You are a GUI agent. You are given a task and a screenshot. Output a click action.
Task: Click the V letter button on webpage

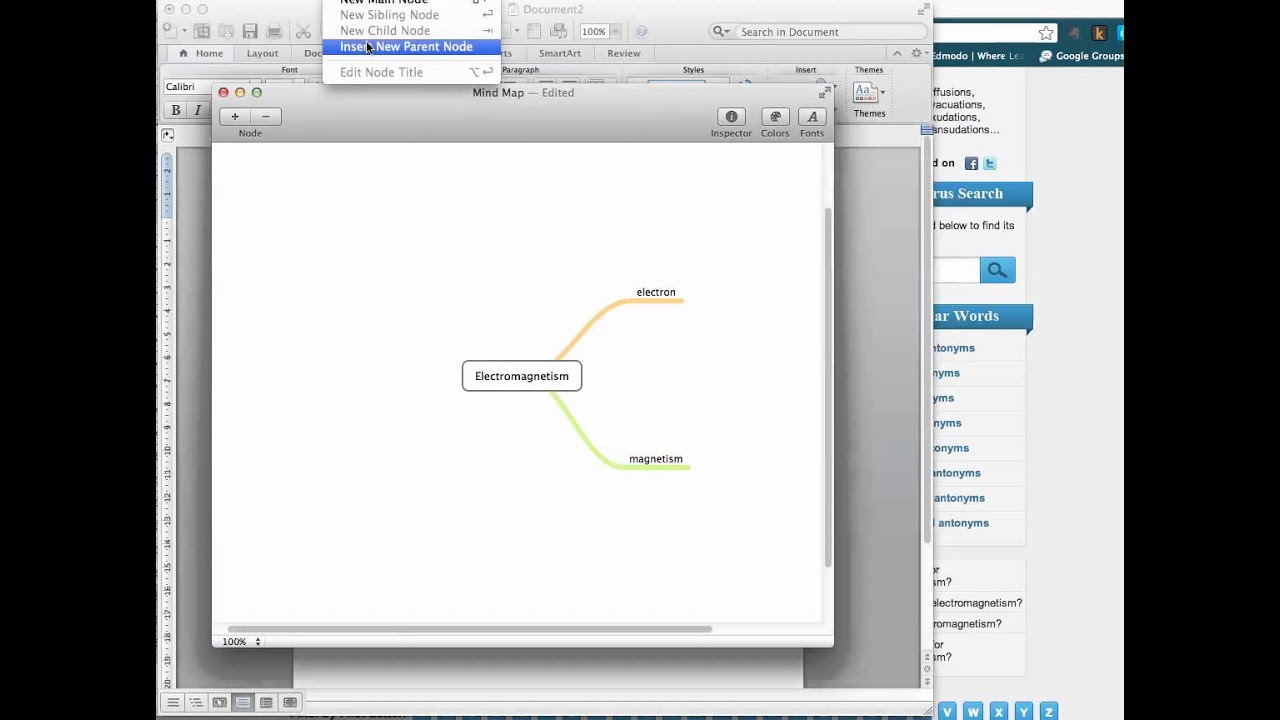pyautogui.click(x=948, y=712)
